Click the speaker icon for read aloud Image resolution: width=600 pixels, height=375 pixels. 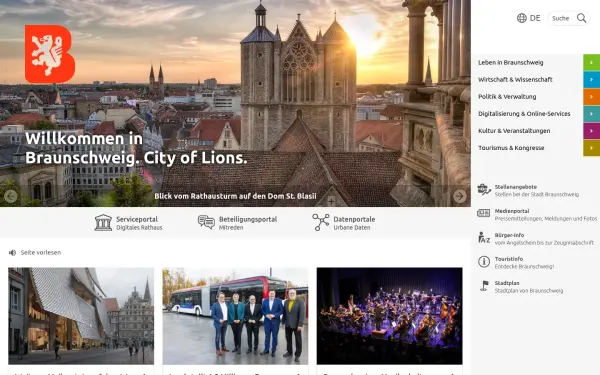[x=12, y=253]
